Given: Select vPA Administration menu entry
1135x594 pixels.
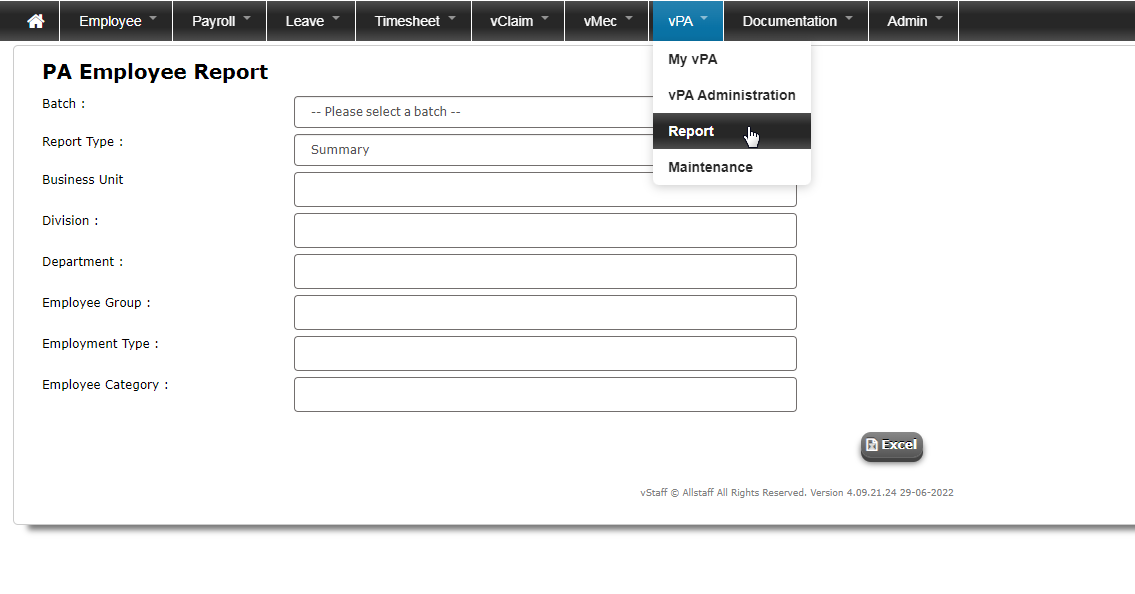Looking at the screenshot, I should point(732,96).
